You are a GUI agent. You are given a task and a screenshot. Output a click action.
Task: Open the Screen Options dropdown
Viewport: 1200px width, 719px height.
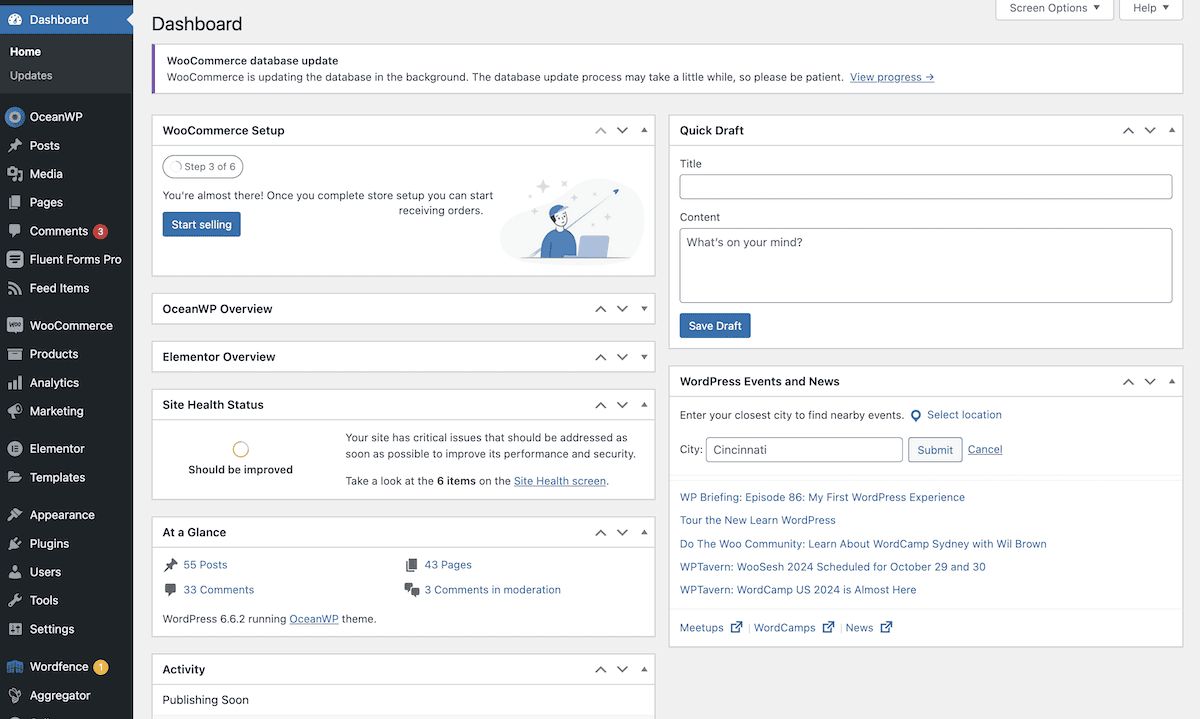1054,8
